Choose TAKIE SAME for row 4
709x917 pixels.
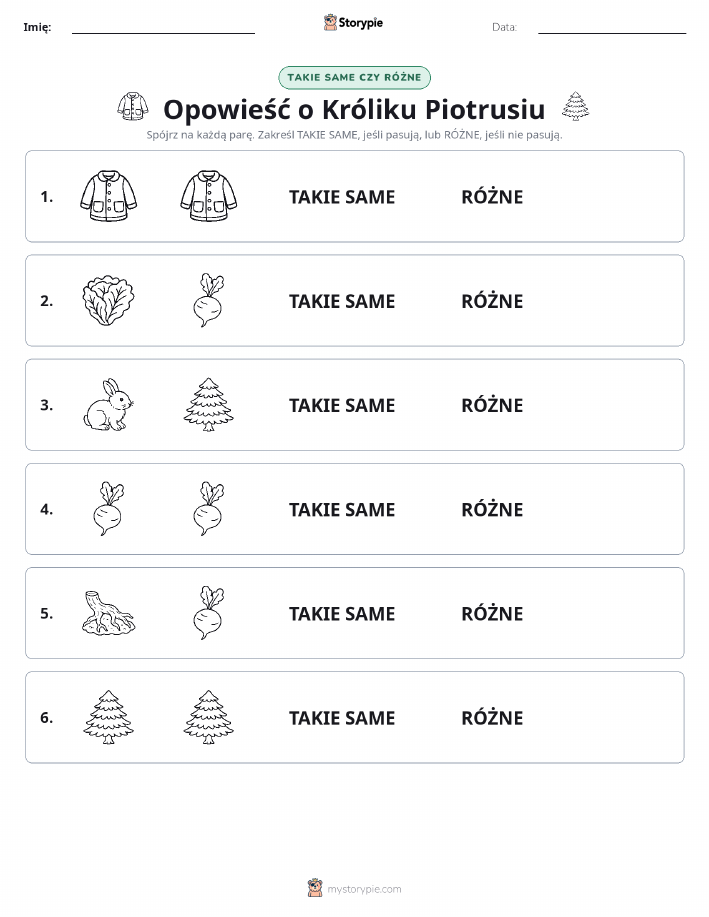point(342,509)
